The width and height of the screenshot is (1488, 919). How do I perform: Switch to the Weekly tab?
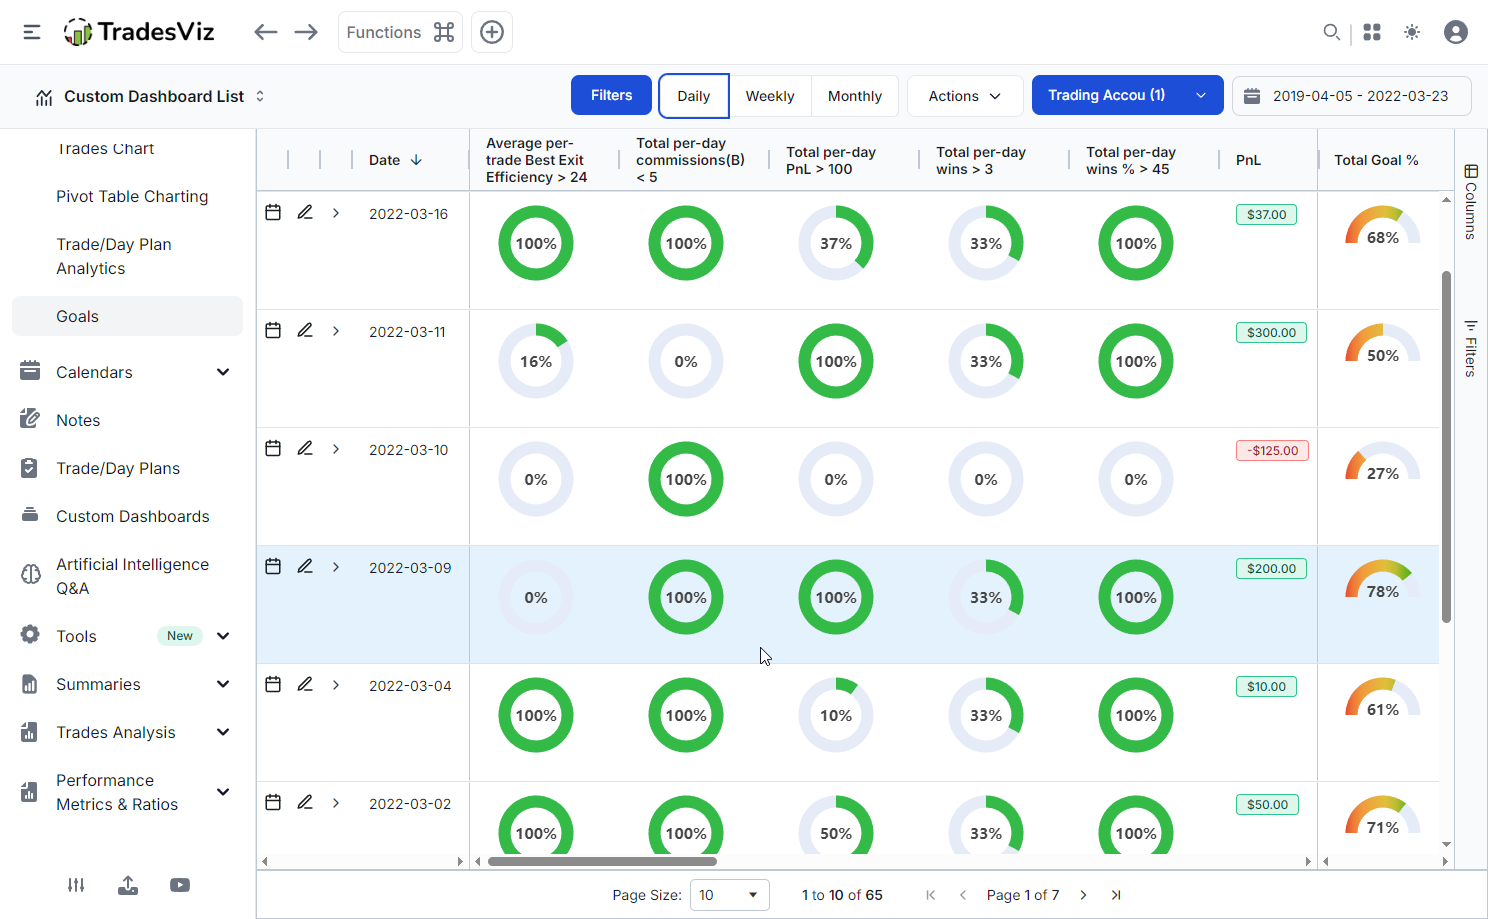pyautogui.click(x=770, y=95)
